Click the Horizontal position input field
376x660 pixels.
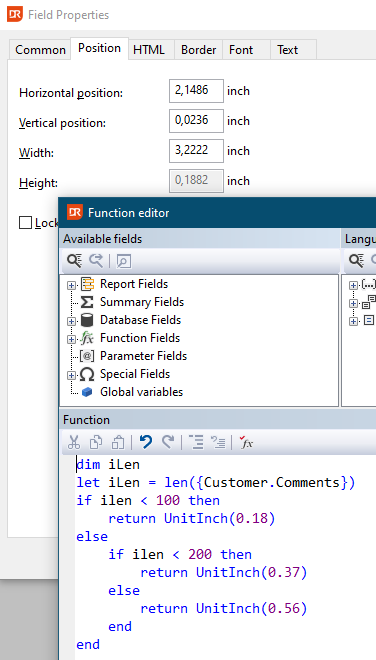tap(196, 90)
